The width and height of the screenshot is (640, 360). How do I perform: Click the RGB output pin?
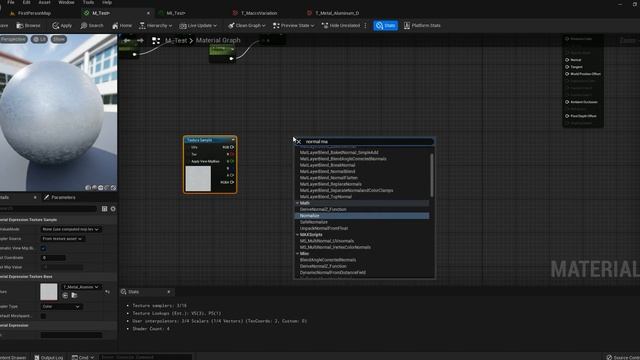pyautogui.click(x=232, y=147)
